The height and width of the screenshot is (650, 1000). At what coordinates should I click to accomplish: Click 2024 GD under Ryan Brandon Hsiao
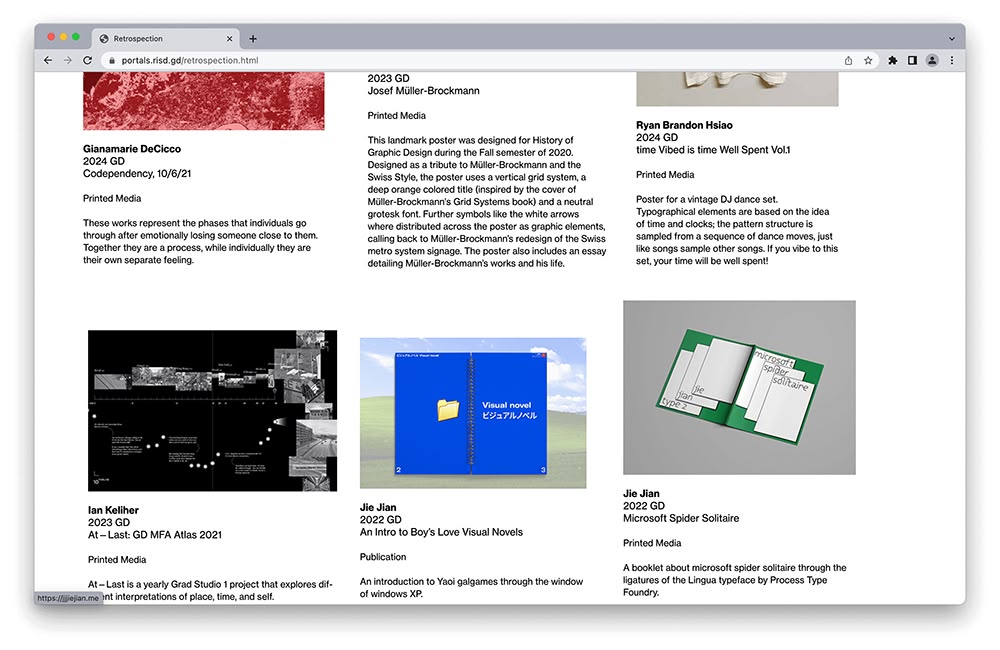[x=657, y=138]
